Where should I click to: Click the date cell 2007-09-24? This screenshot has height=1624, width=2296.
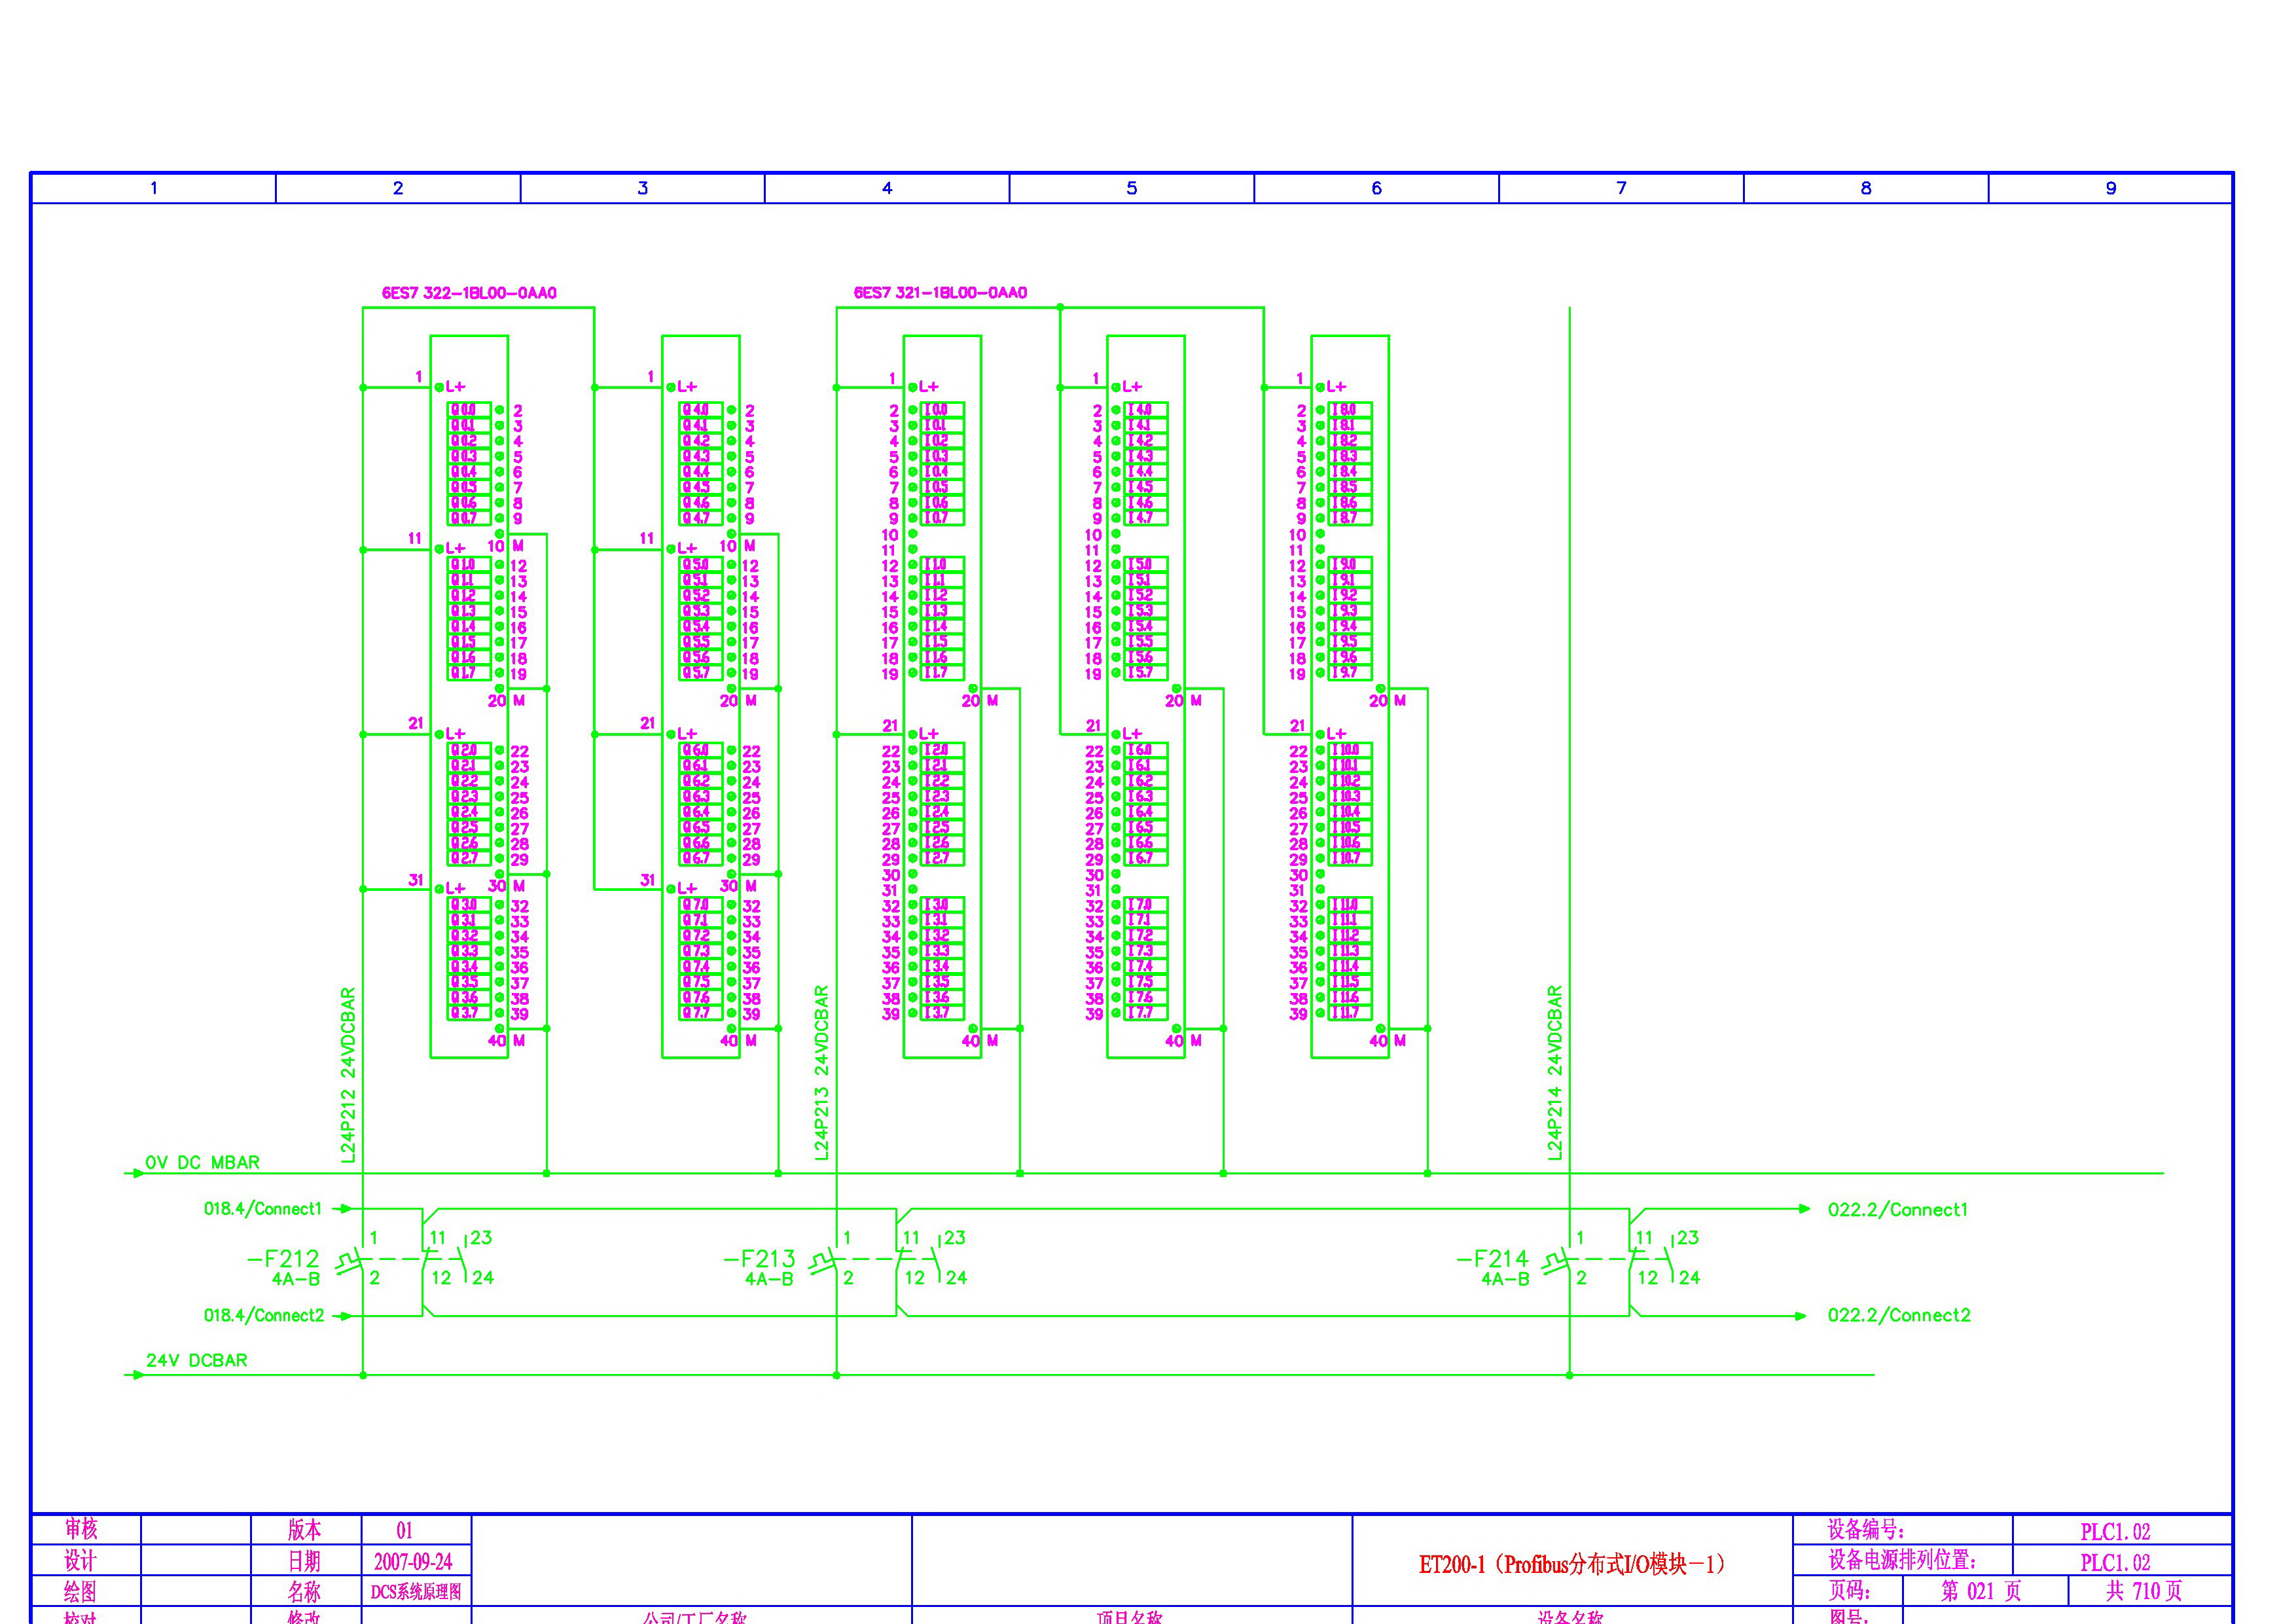413,1562
